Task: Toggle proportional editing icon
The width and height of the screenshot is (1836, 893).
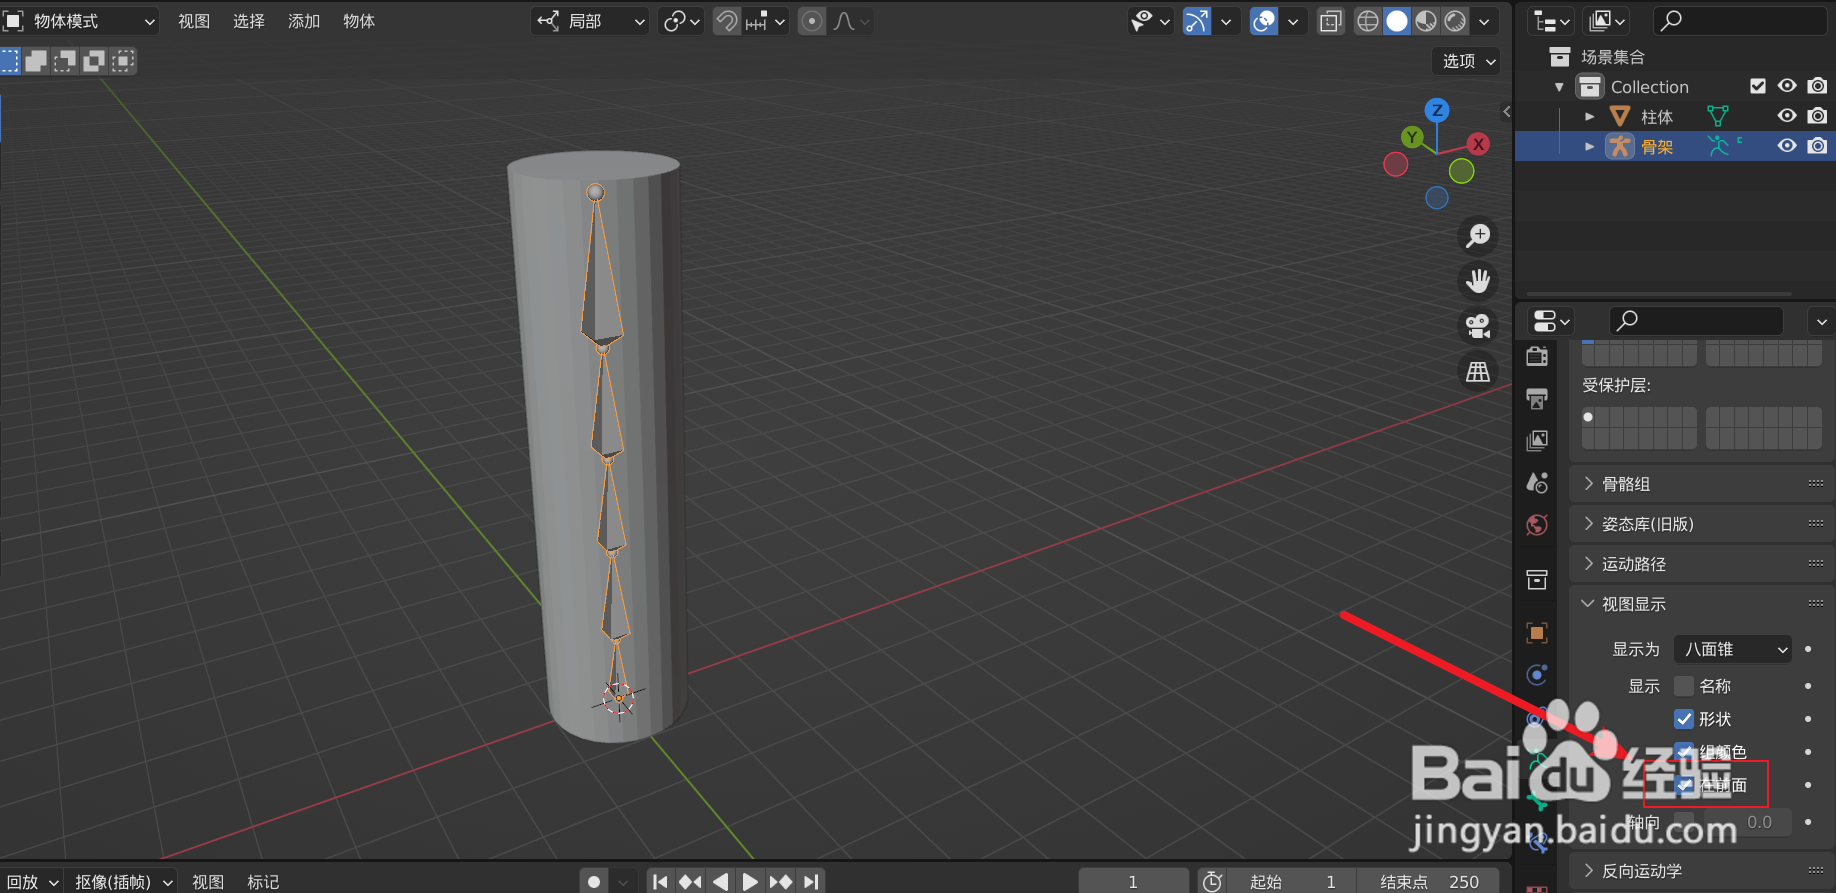Action: [812, 21]
